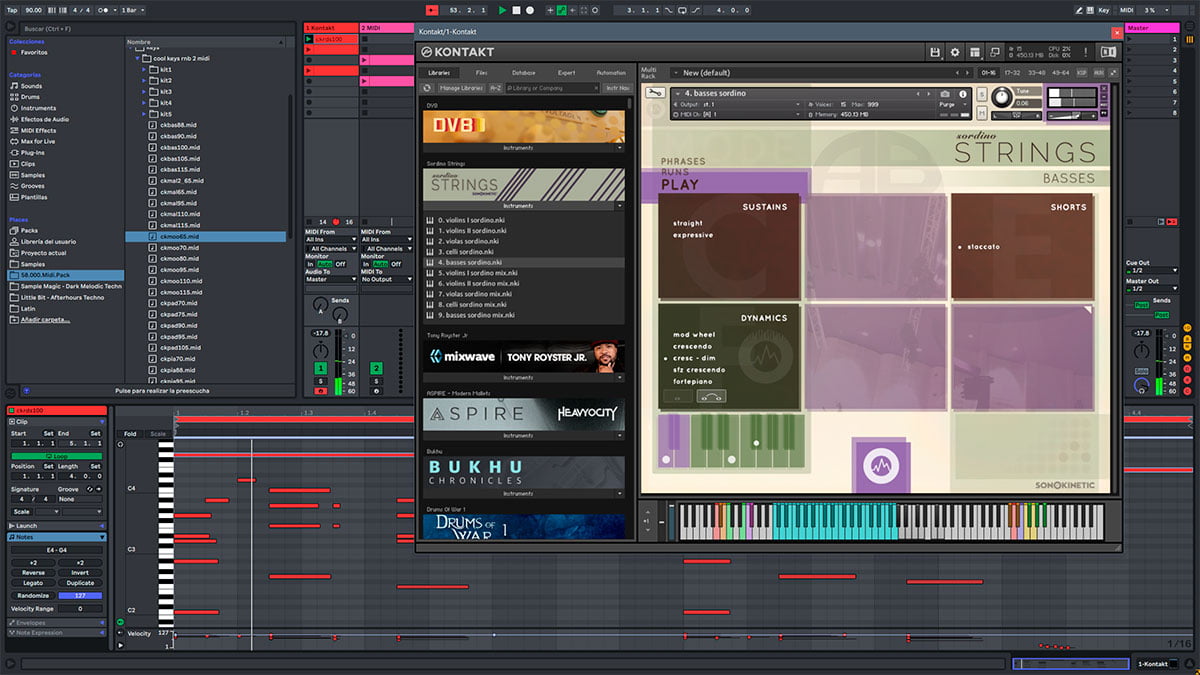Stop playback with the square transport button
This screenshot has height=675, width=1200.
click(x=516, y=10)
